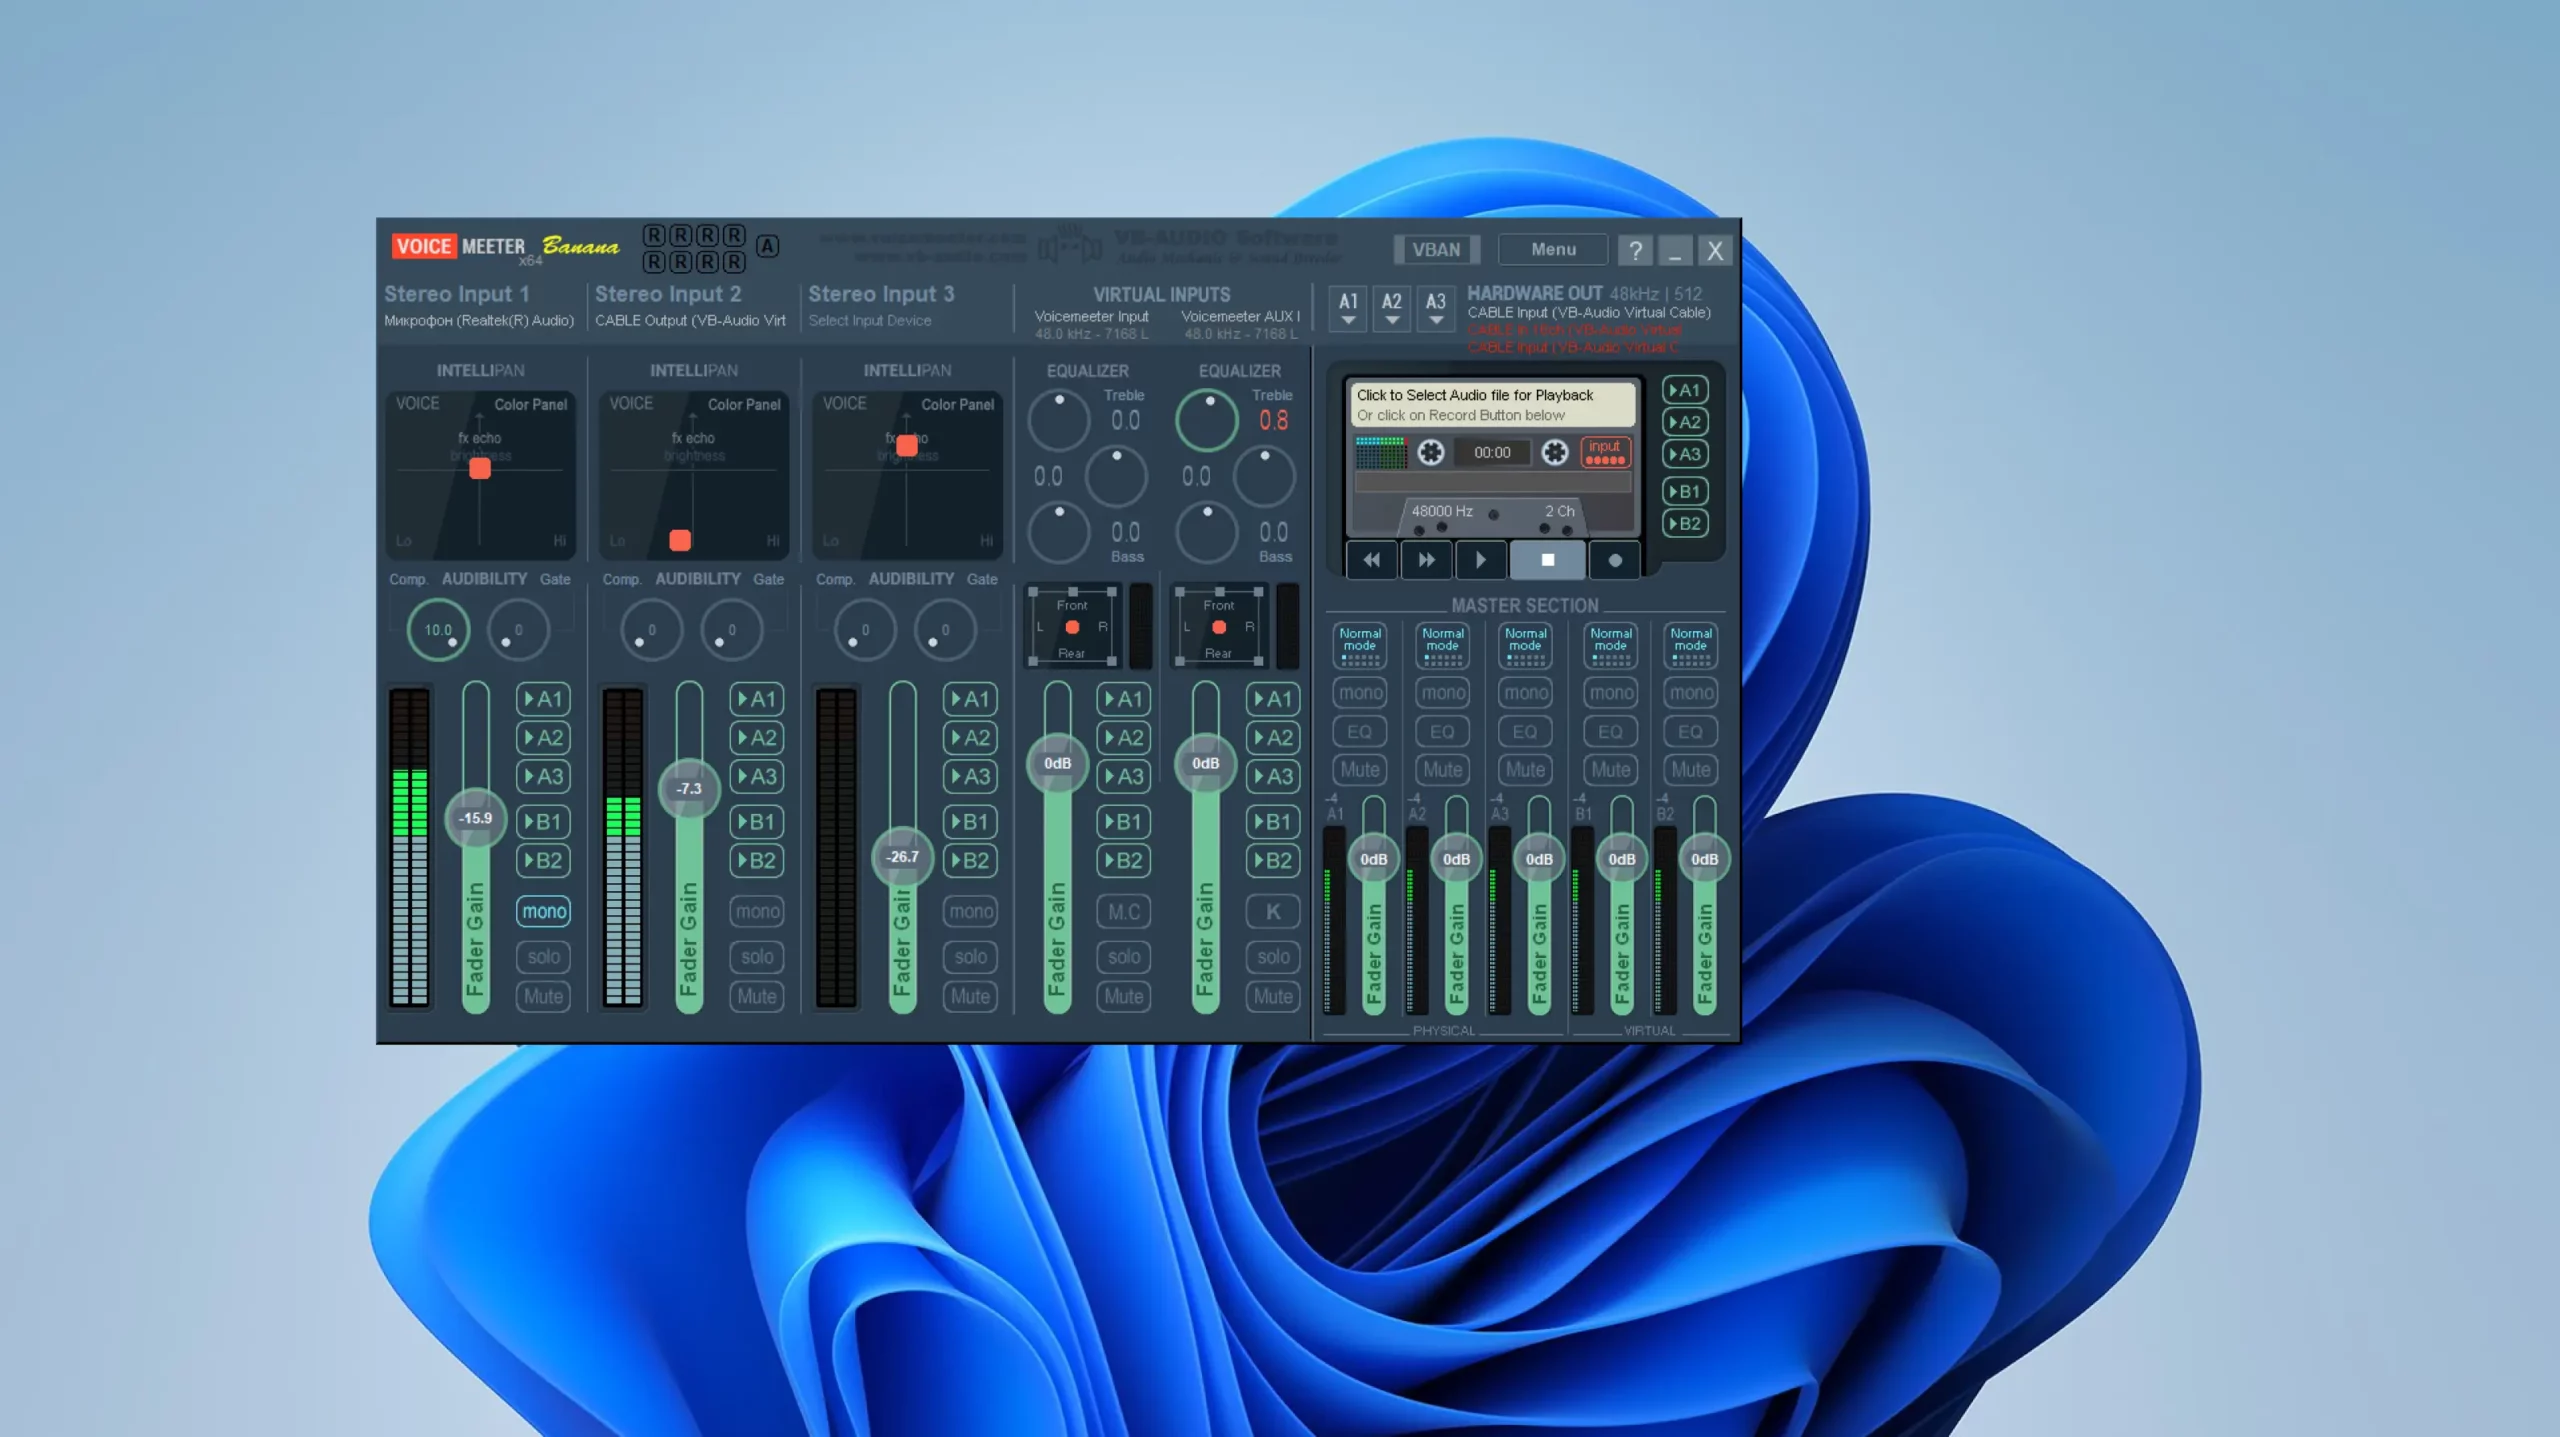Start recording with the cassette record button
Viewport: 2560px width, 1437px height.
pyautogui.click(x=1614, y=560)
